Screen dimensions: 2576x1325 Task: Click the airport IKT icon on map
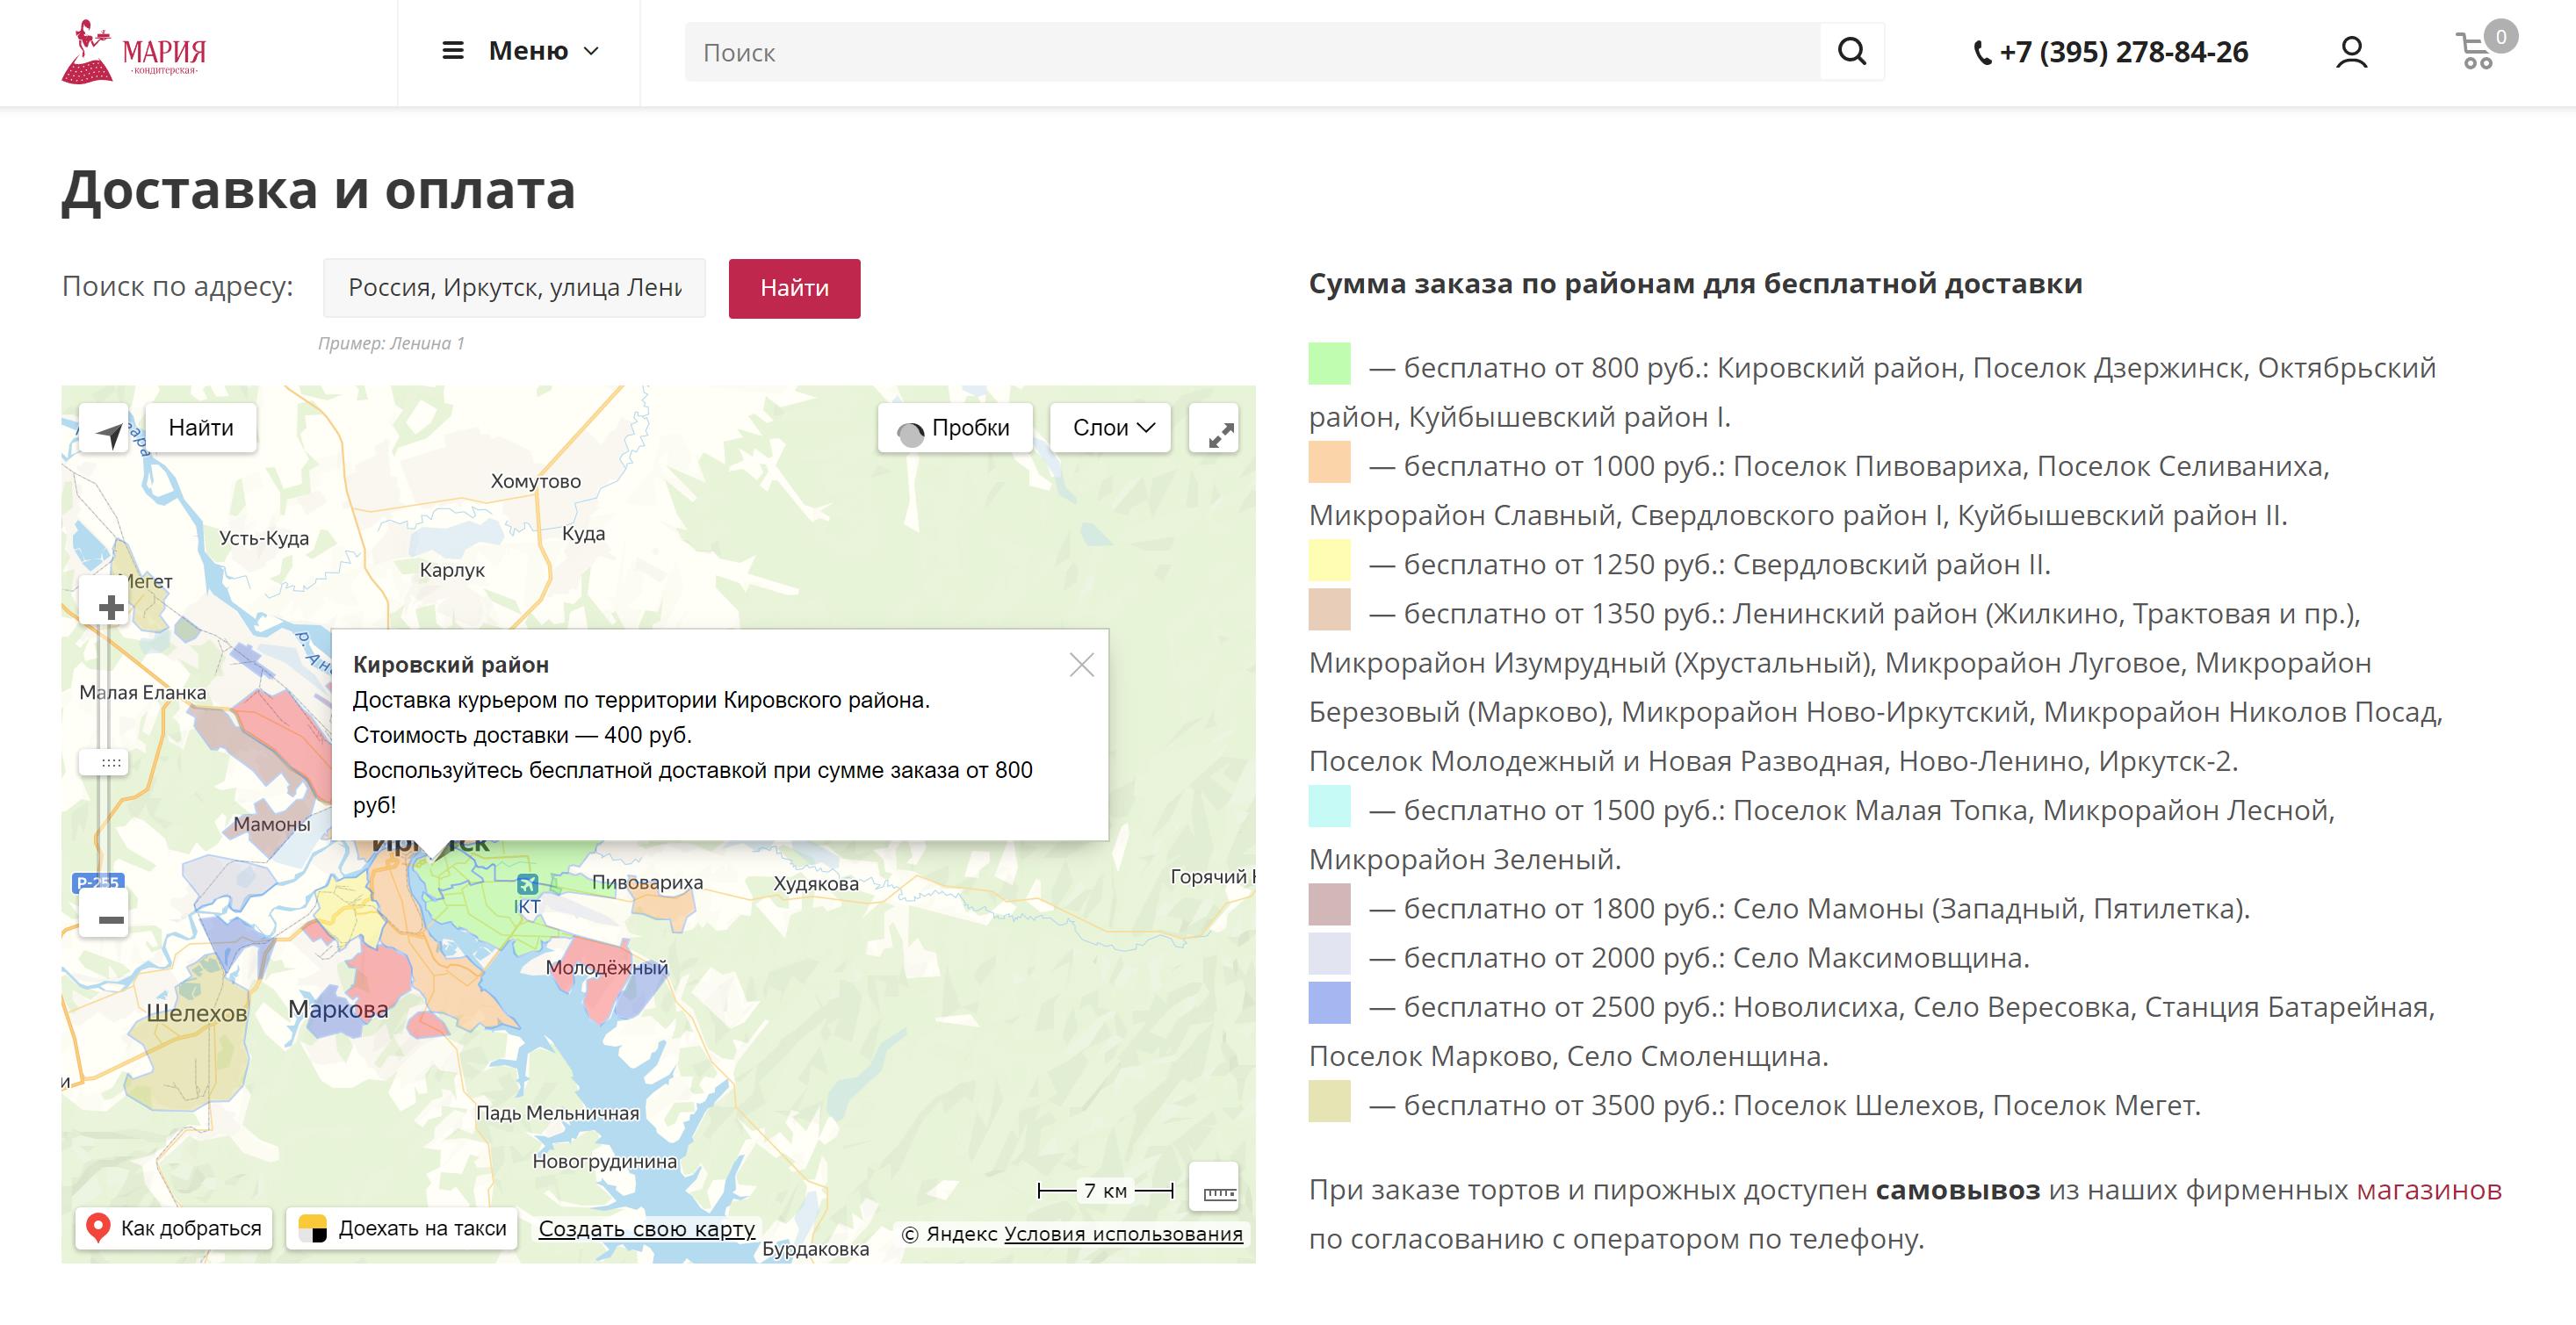pos(527,884)
